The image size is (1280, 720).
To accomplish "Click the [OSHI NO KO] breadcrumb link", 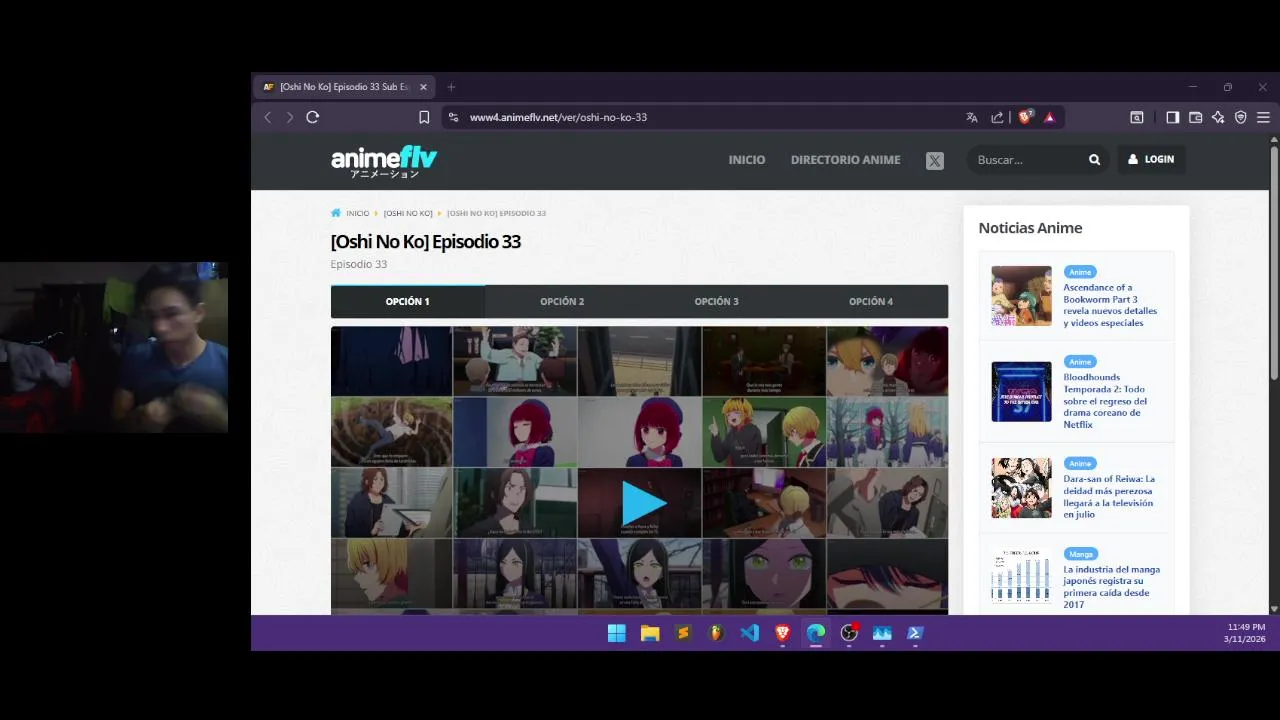I will 408,213.
